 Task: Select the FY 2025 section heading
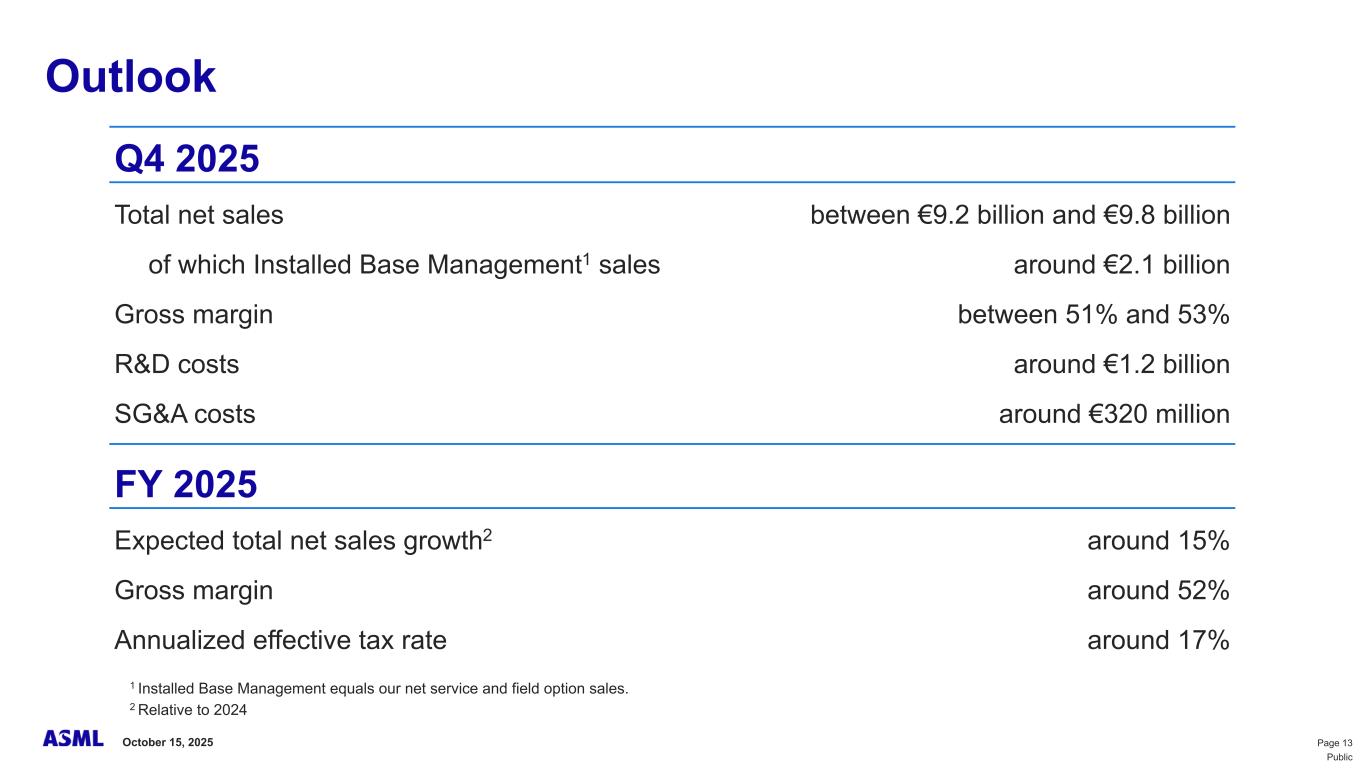[186, 485]
